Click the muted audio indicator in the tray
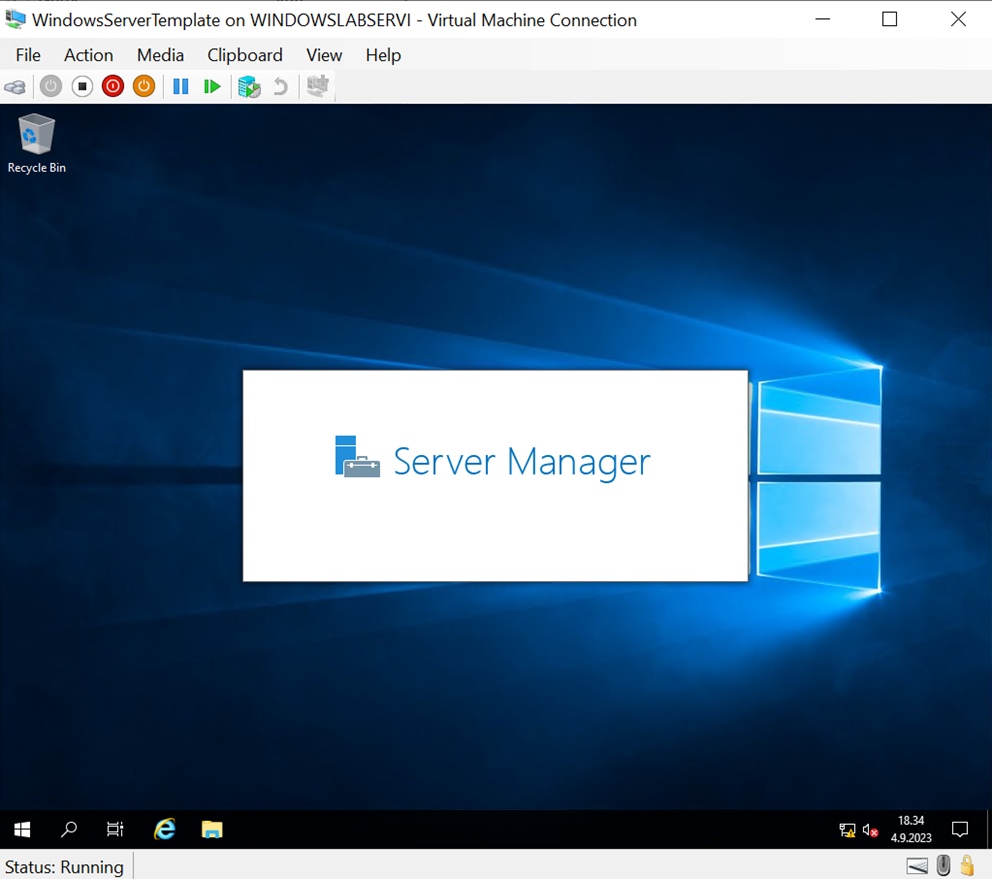The image size is (992, 879). [x=869, y=829]
